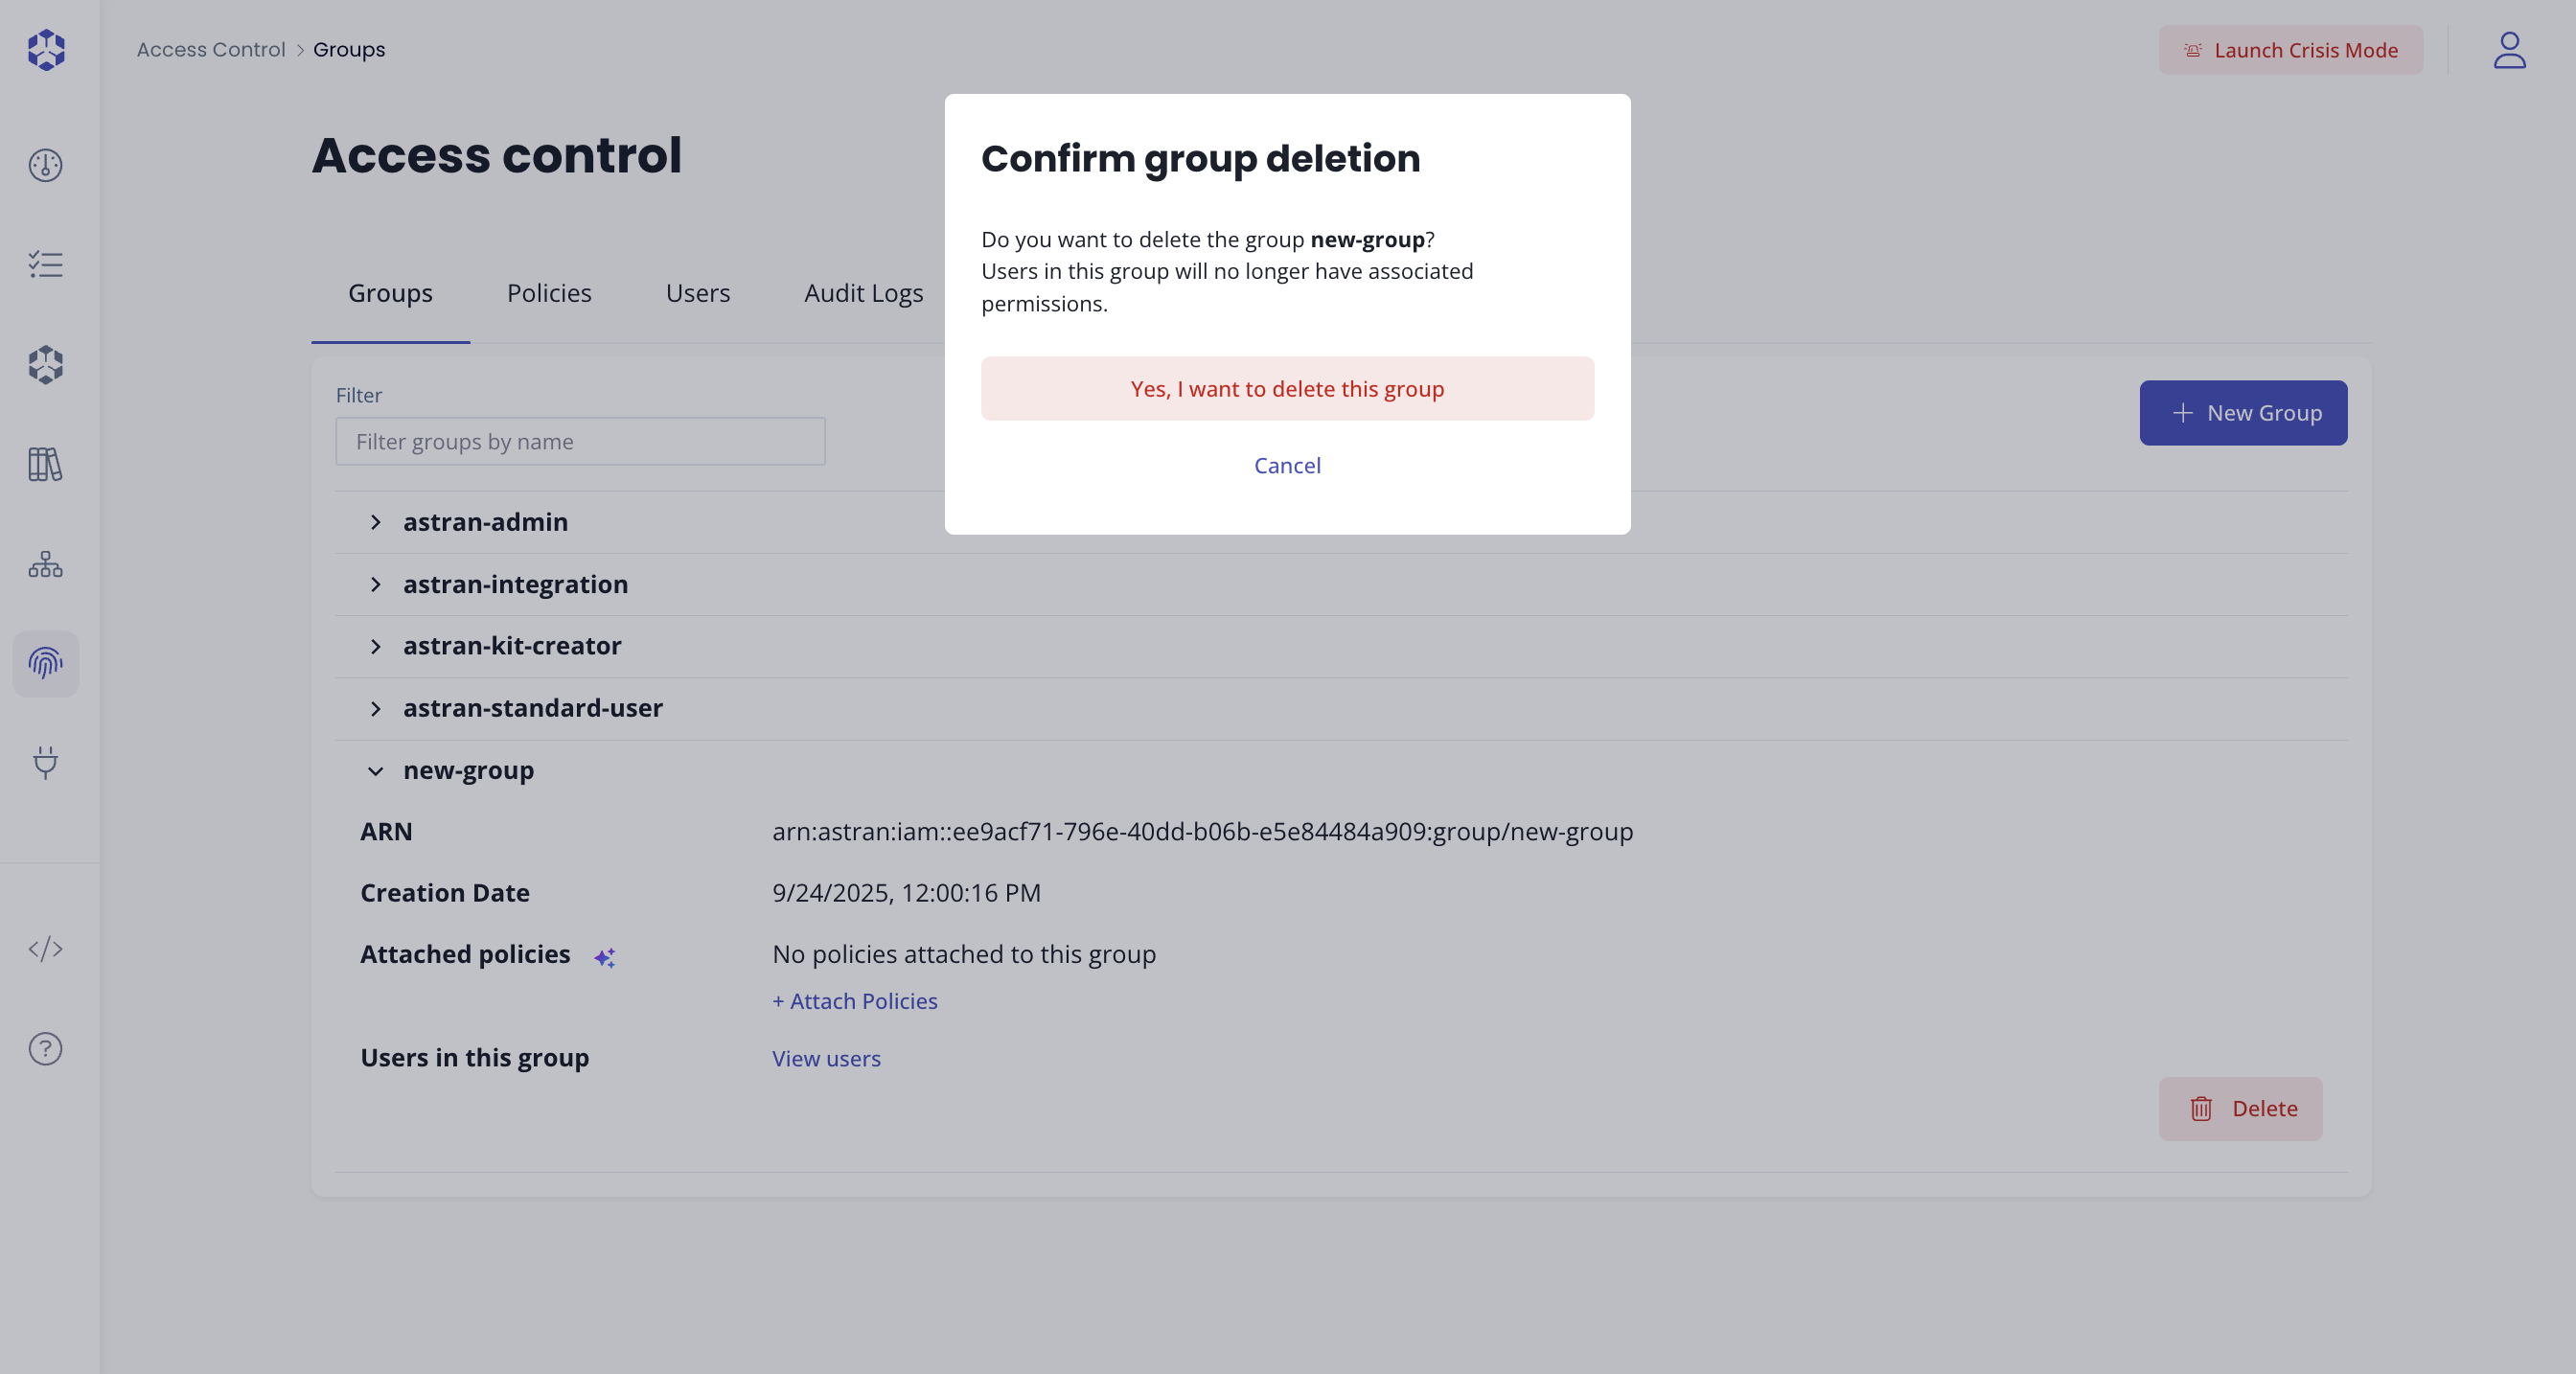This screenshot has width=2576, height=1374.
Task: Expand the astran-integration group row
Action: (375, 584)
